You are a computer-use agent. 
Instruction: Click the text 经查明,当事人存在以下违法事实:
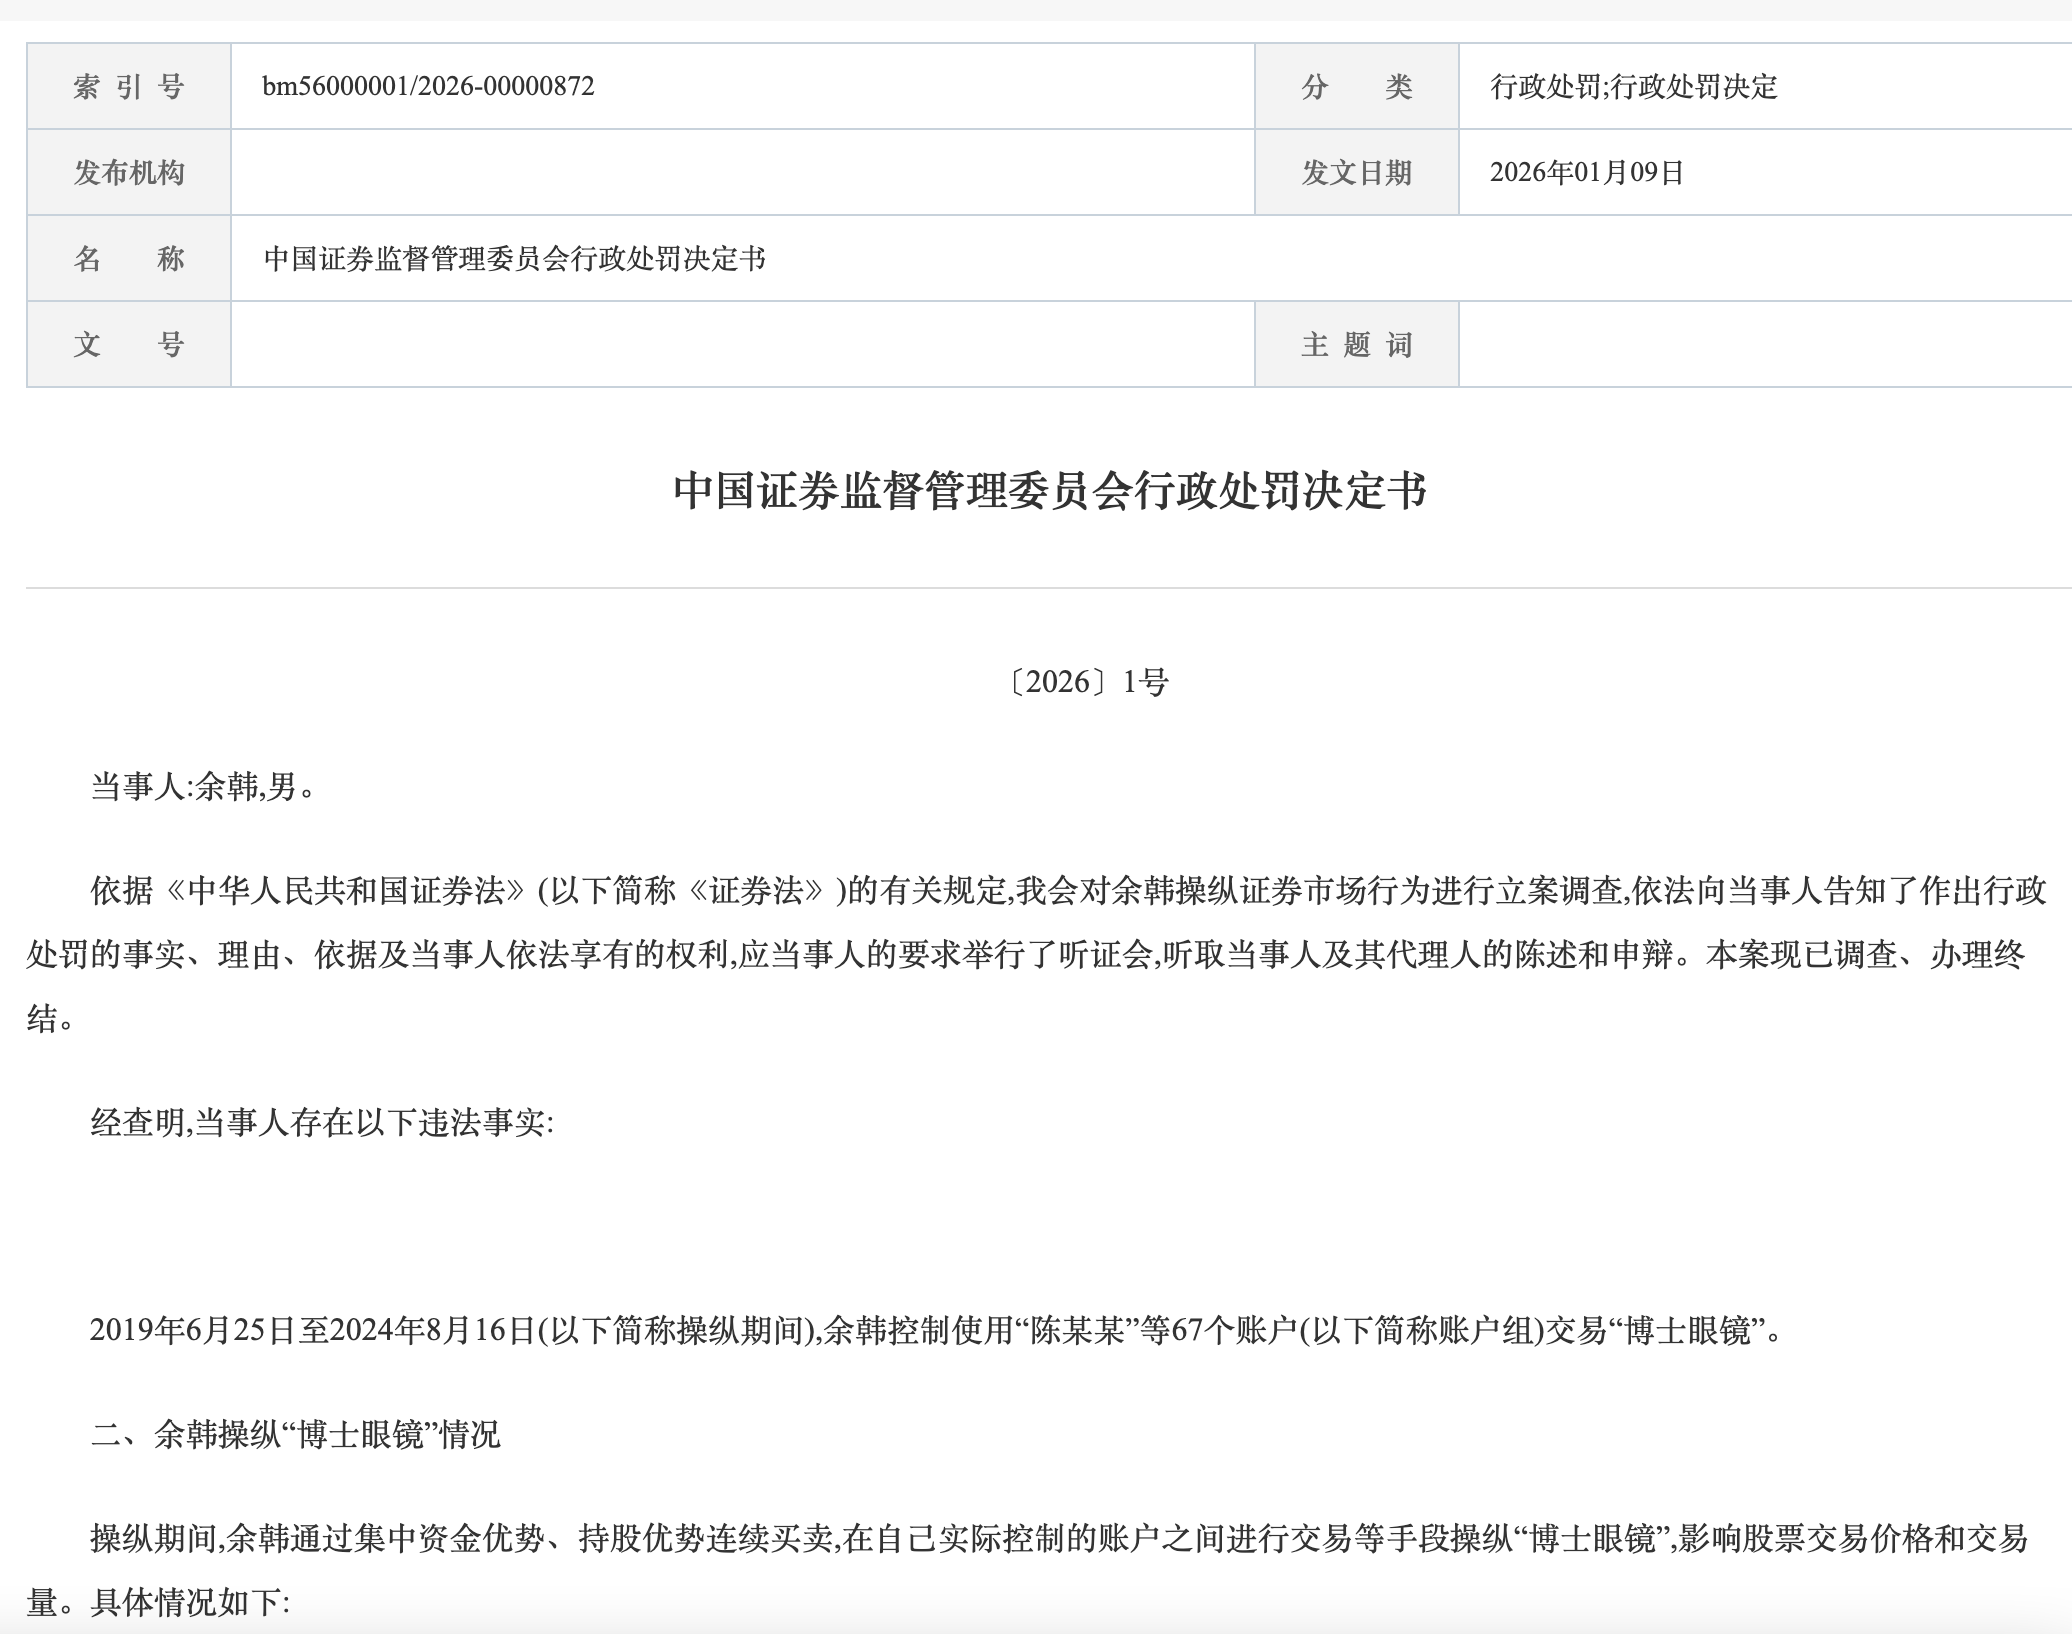tap(322, 1122)
